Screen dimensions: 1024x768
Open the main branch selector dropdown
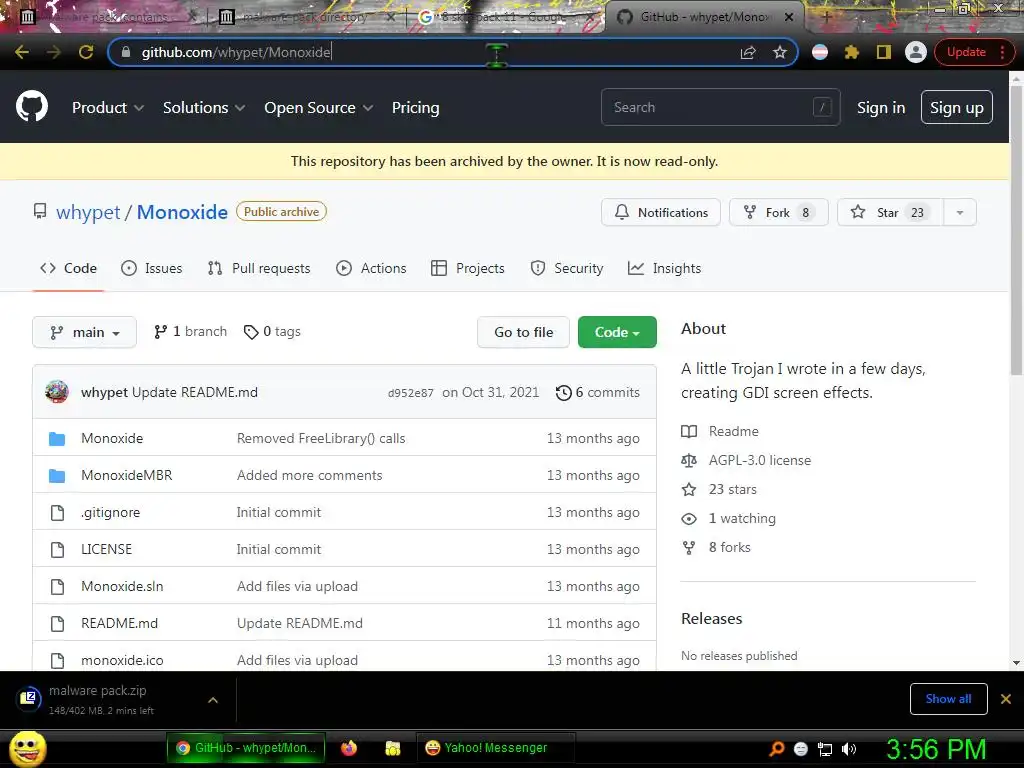pos(84,332)
